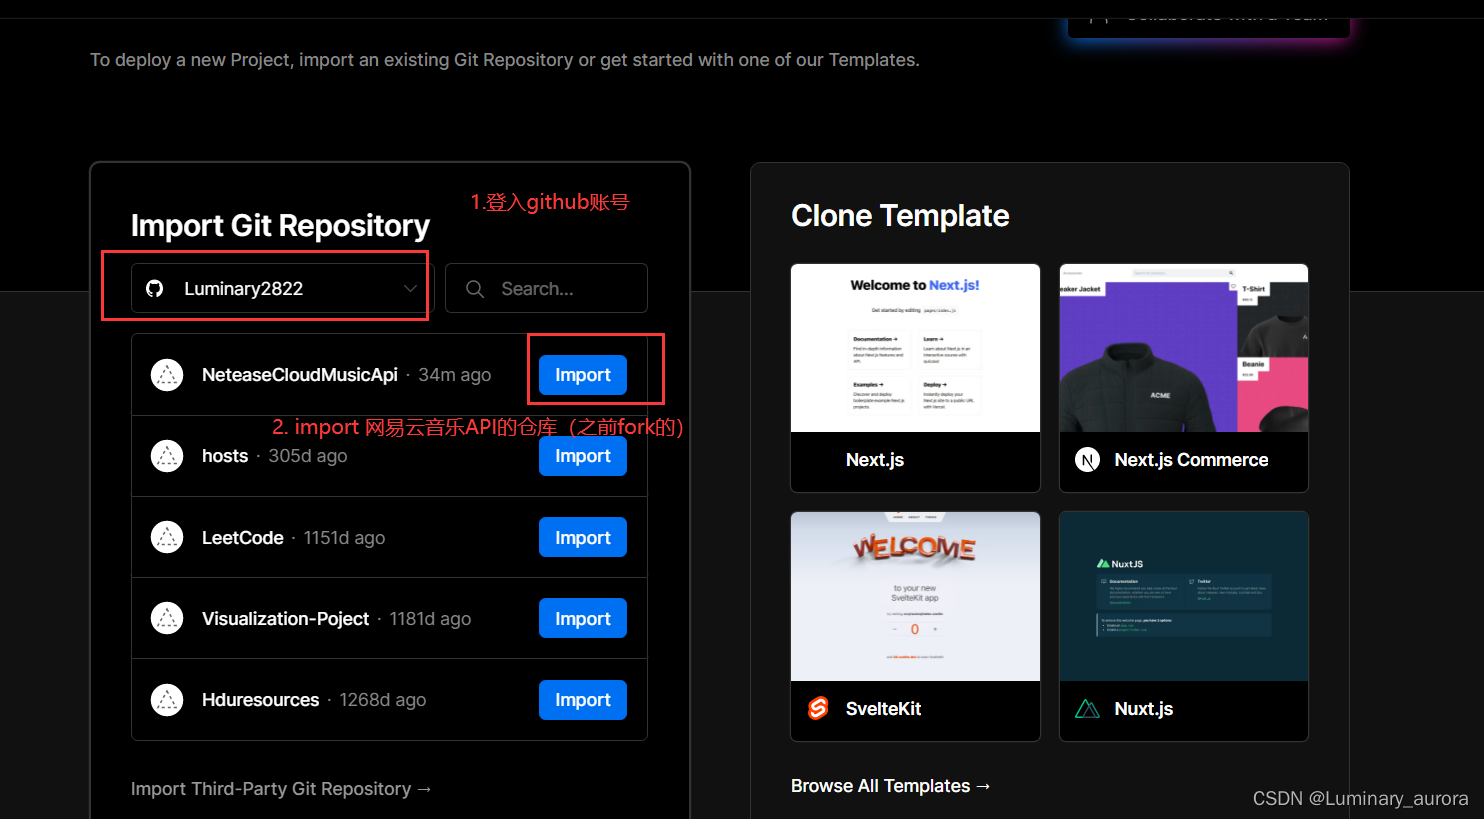The height and width of the screenshot is (819, 1484).
Task: Click the Next.js Commerce N logo icon
Action: 1087,460
